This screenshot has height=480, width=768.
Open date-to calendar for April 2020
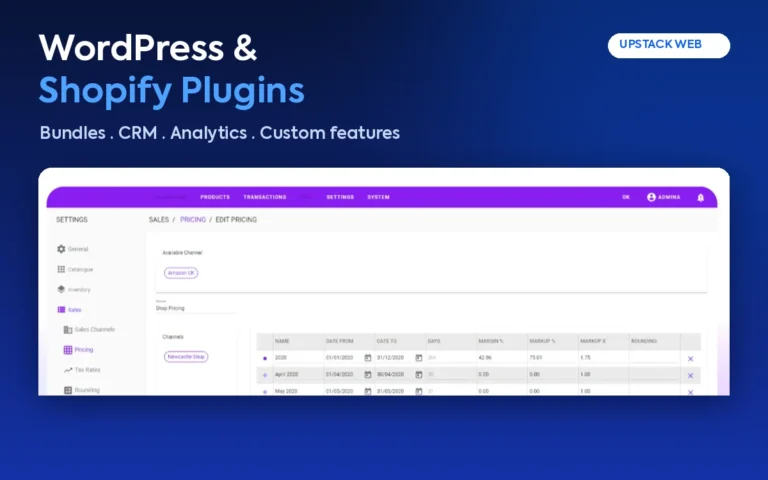(x=419, y=375)
